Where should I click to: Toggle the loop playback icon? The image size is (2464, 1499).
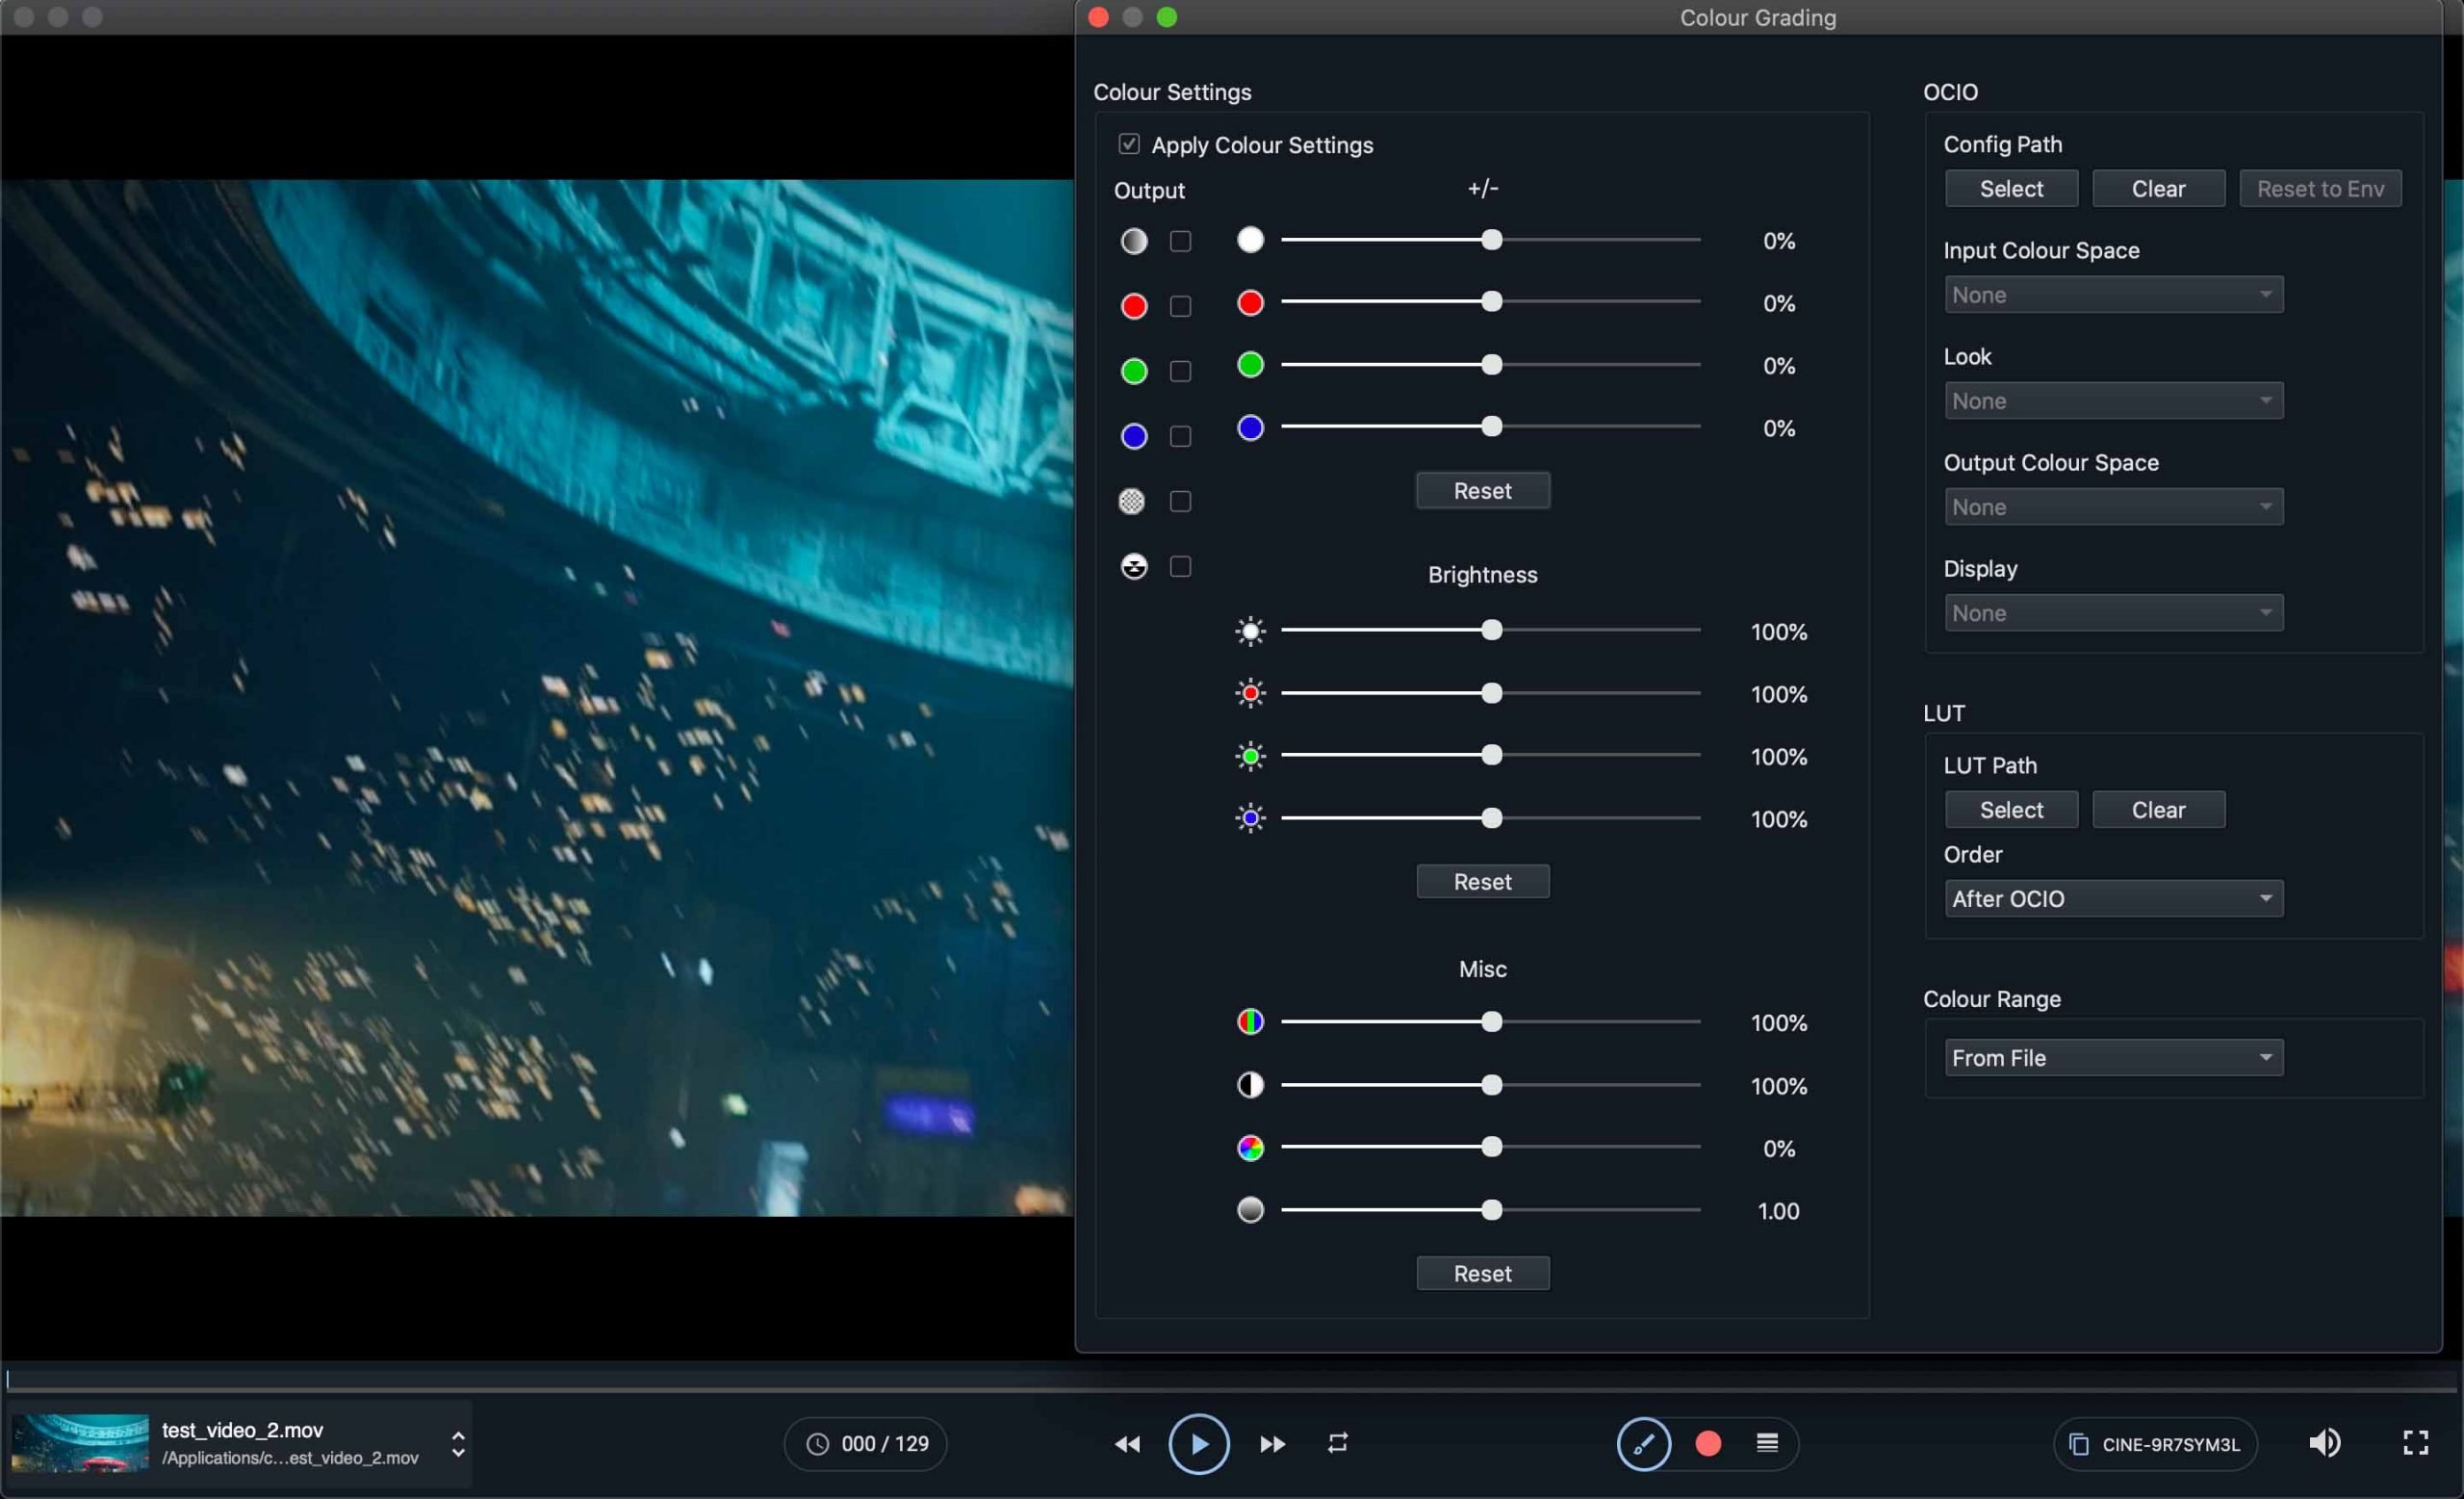tap(1337, 1443)
